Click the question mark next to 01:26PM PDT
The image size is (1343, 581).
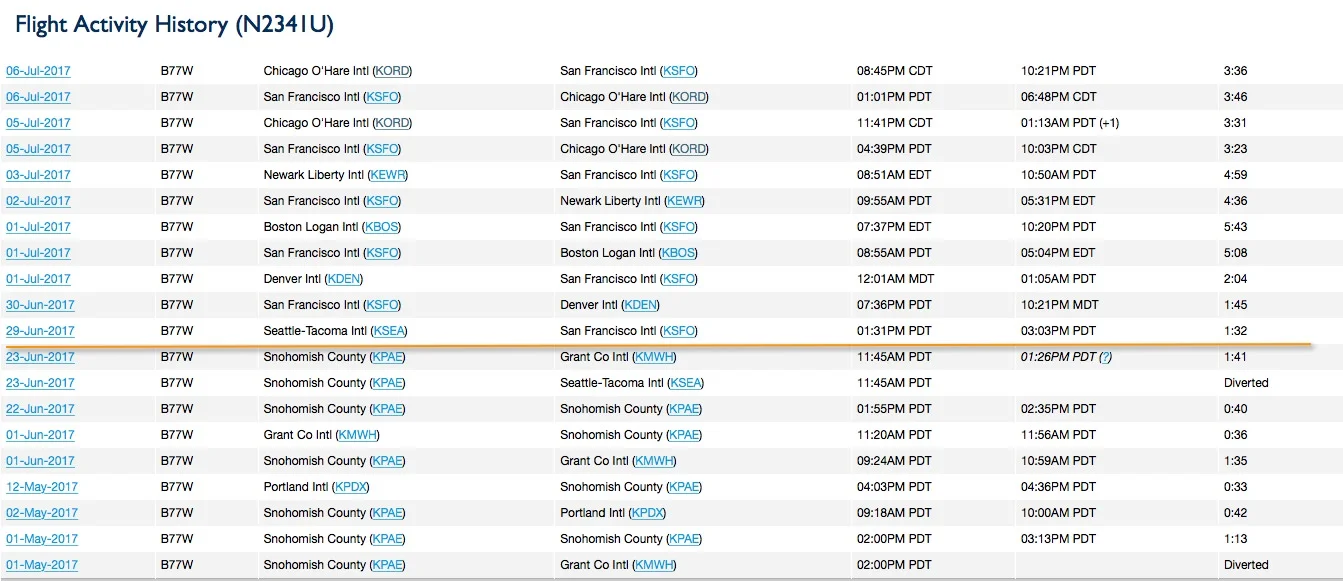click(x=1105, y=357)
